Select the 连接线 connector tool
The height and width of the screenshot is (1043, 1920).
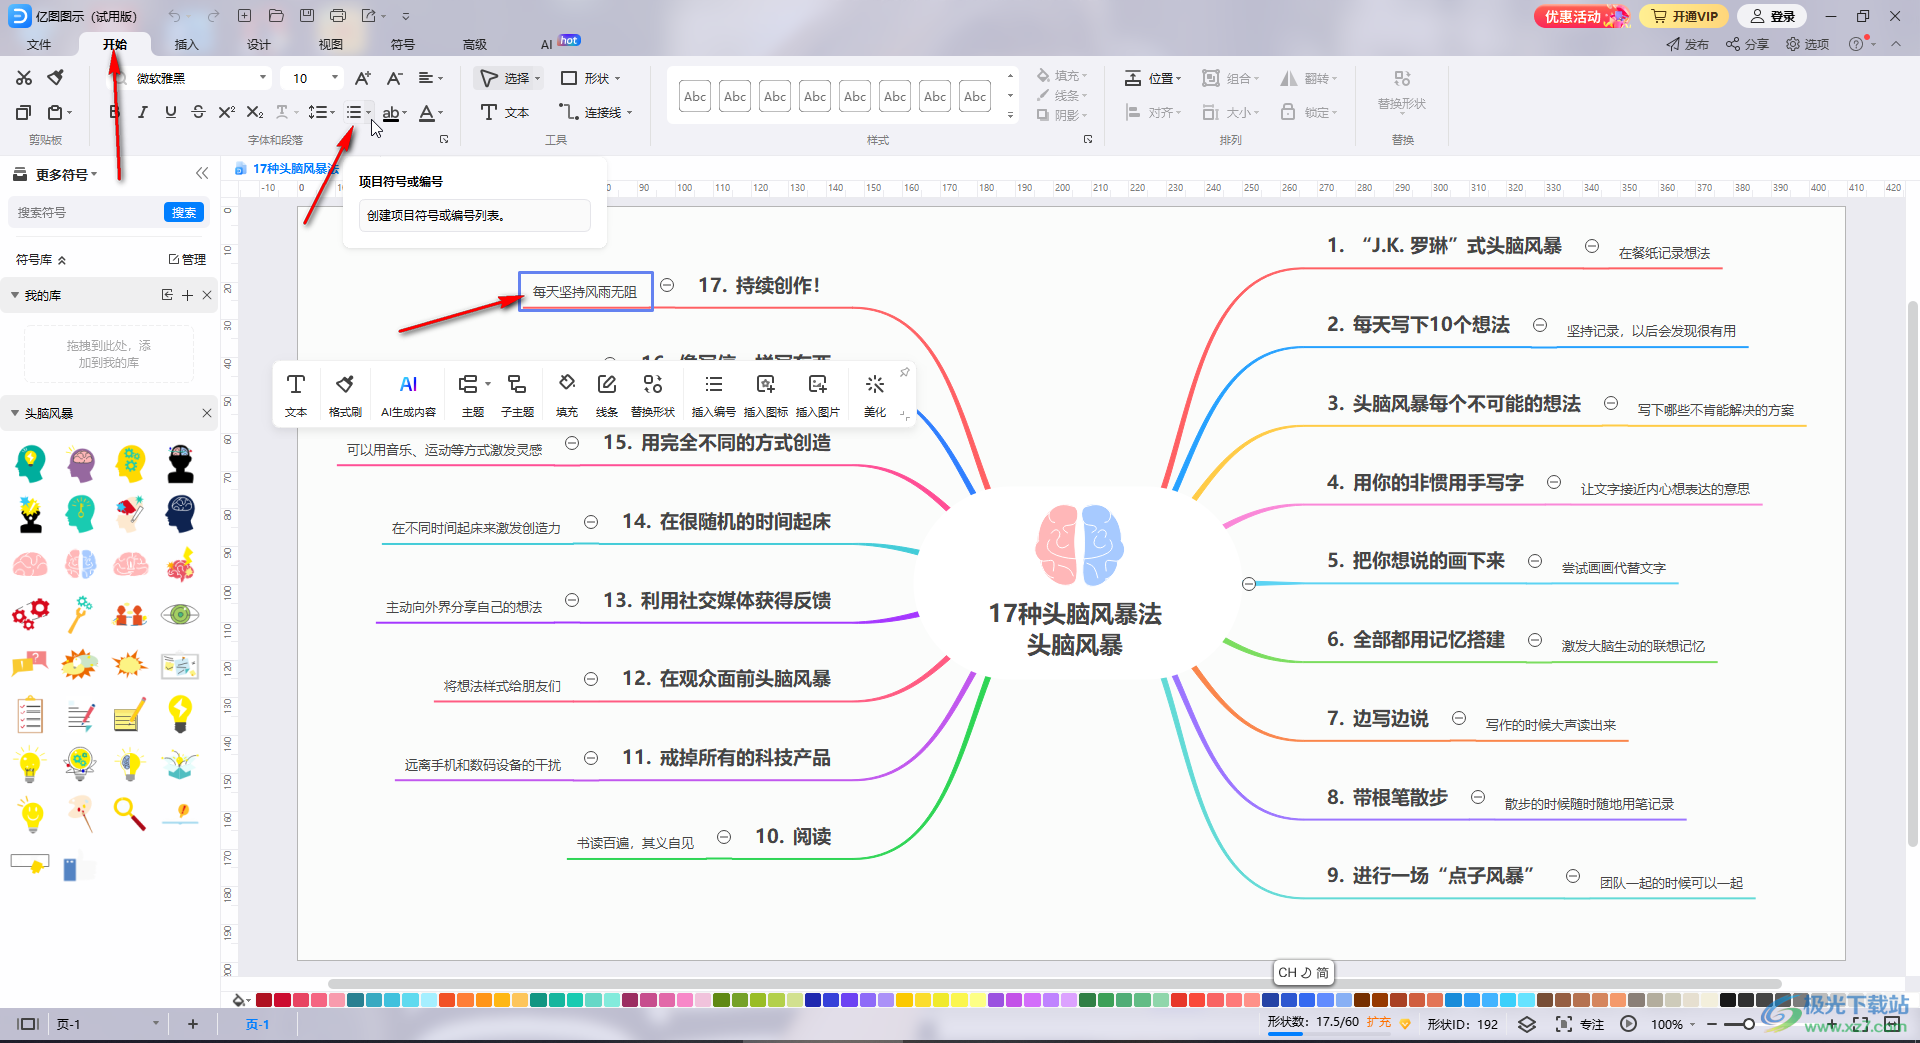click(x=595, y=112)
